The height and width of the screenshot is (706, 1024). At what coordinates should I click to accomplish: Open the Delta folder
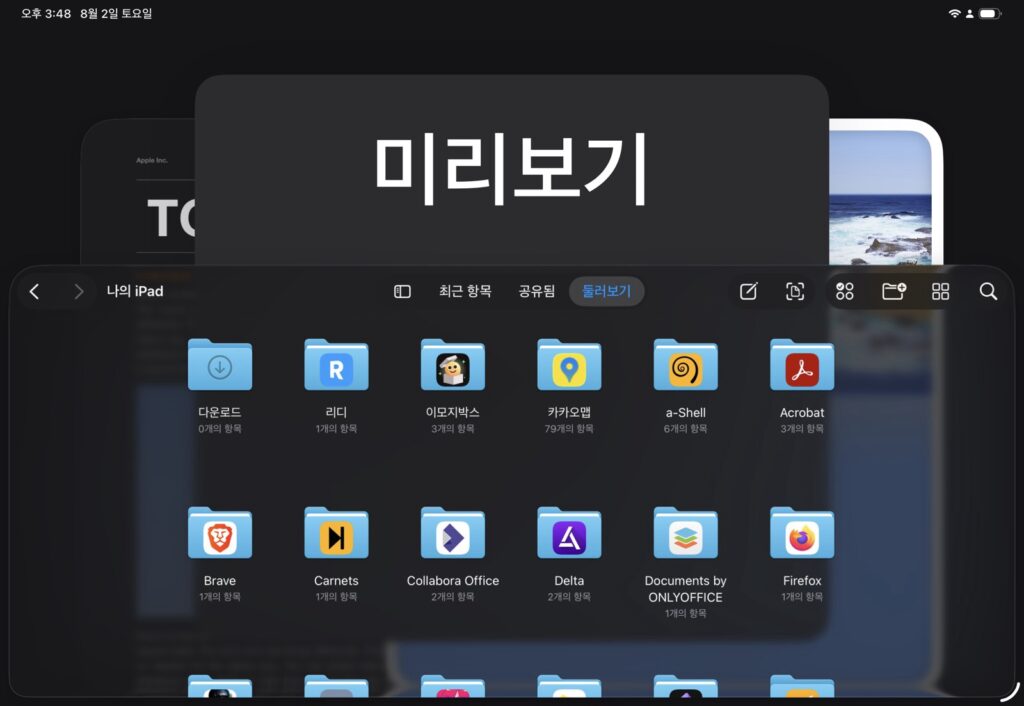[569, 533]
